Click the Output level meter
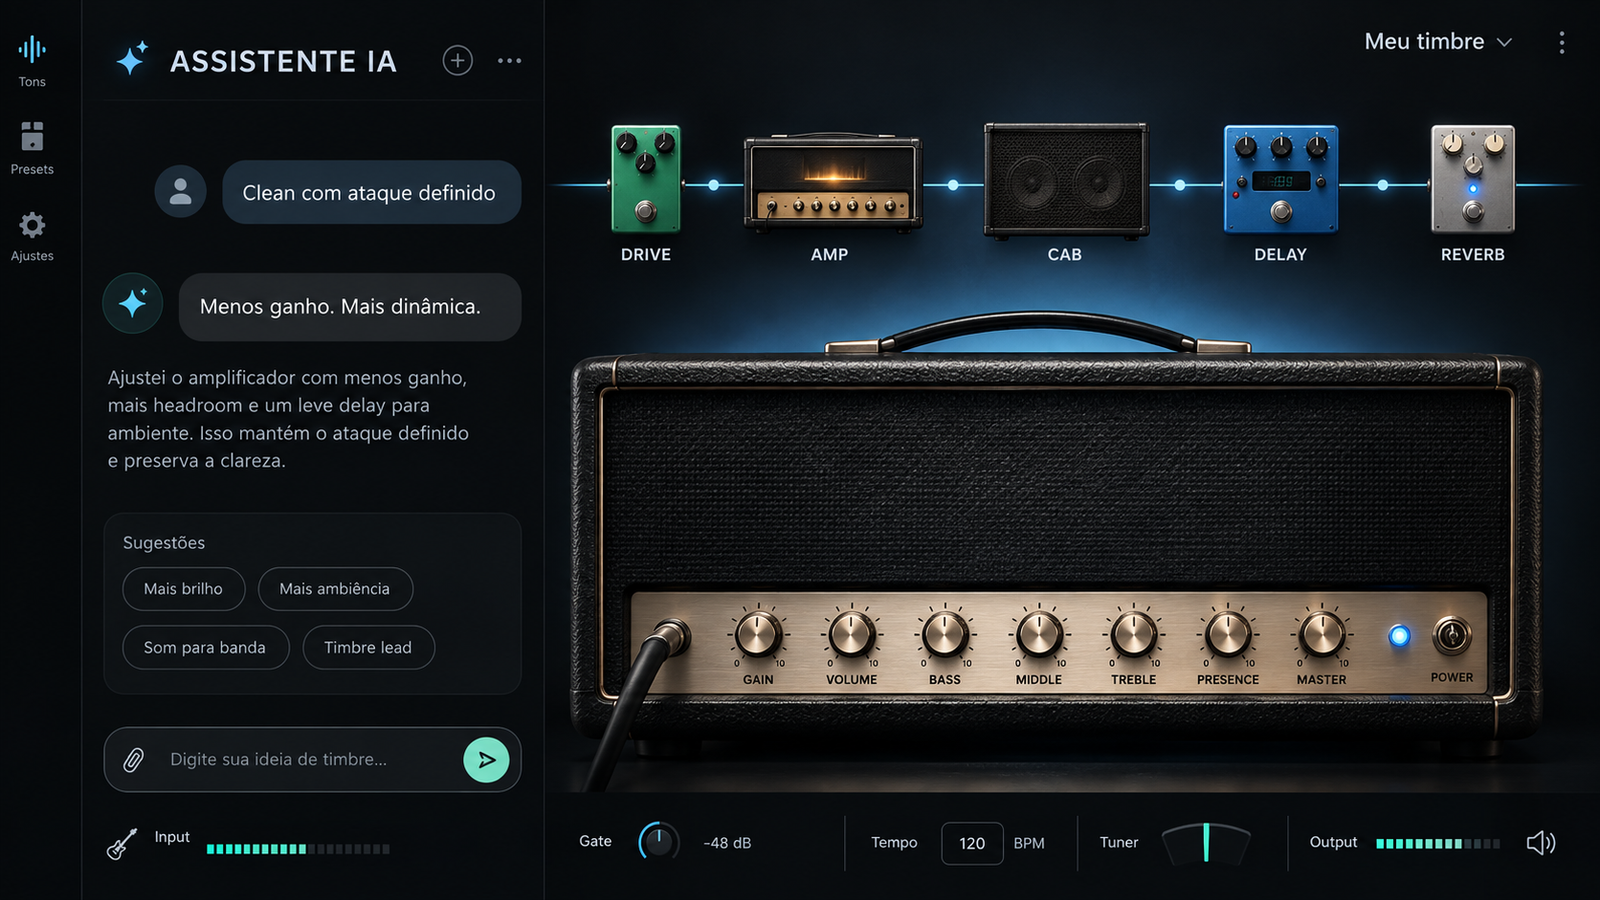The height and width of the screenshot is (900, 1600). click(x=1438, y=844)
